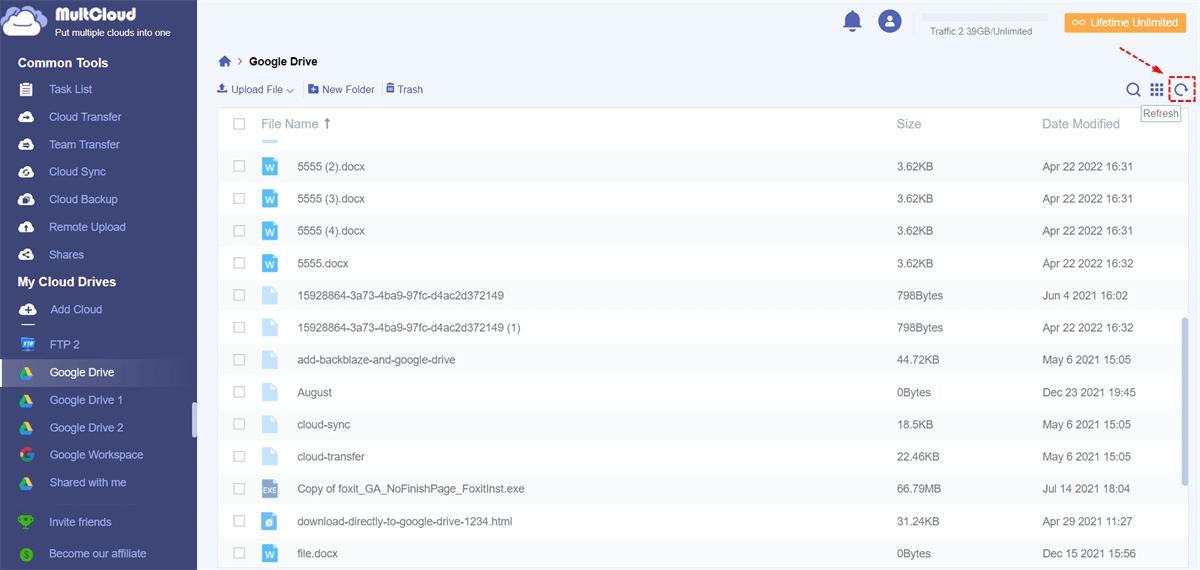The image size is (1200, 570).
Task: Sort by File Name column arrow
Action: click(326, 124)
